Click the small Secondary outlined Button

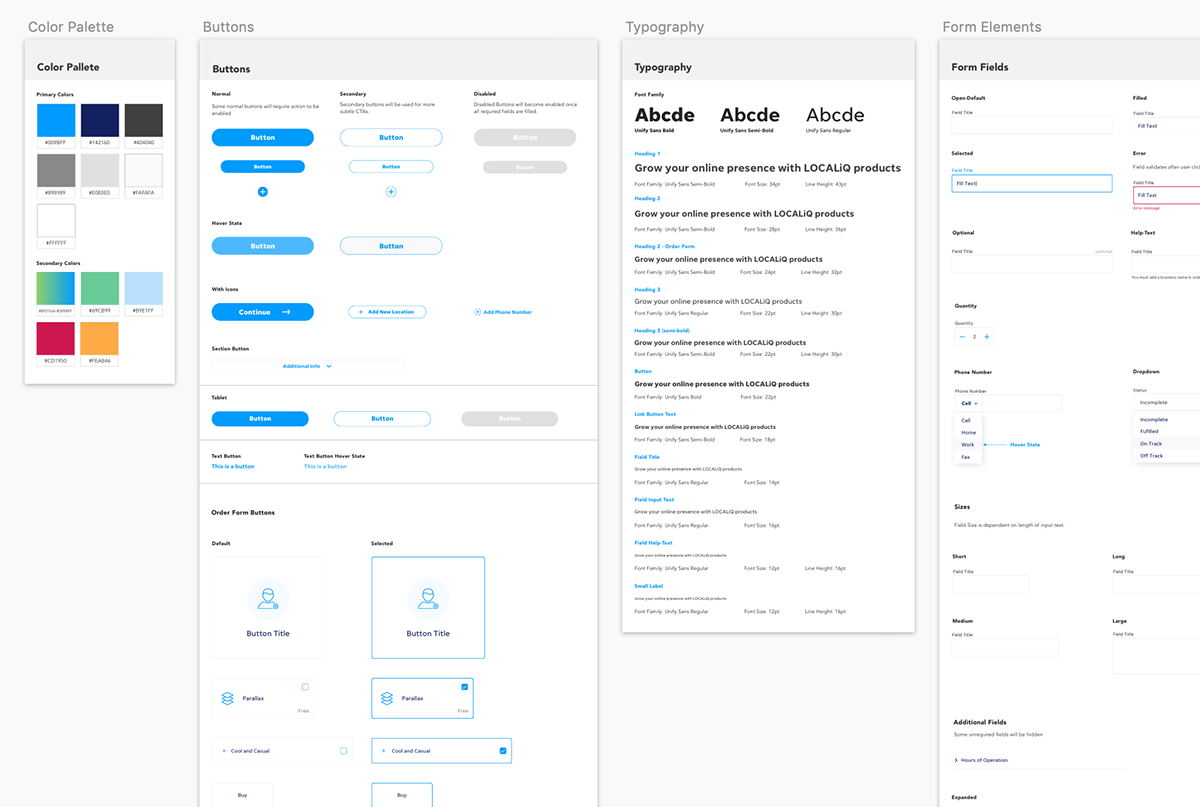click(391, 167)
